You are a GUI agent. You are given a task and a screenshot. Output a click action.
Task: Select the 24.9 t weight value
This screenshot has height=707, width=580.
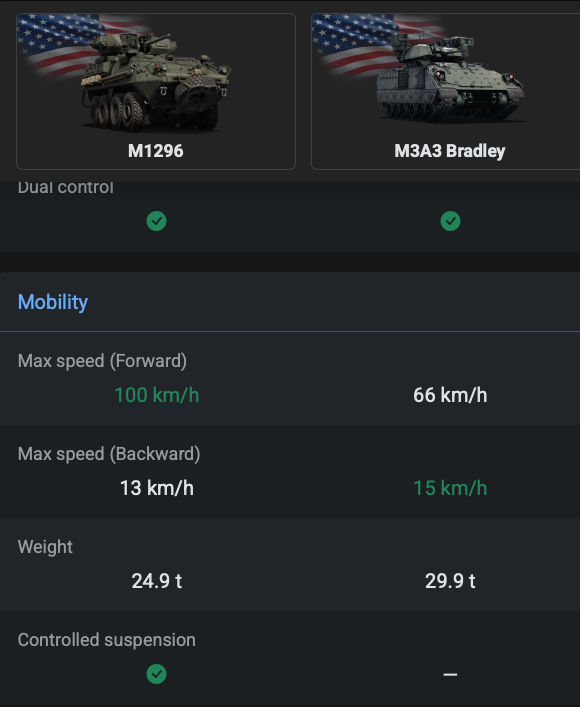[157, 581]
